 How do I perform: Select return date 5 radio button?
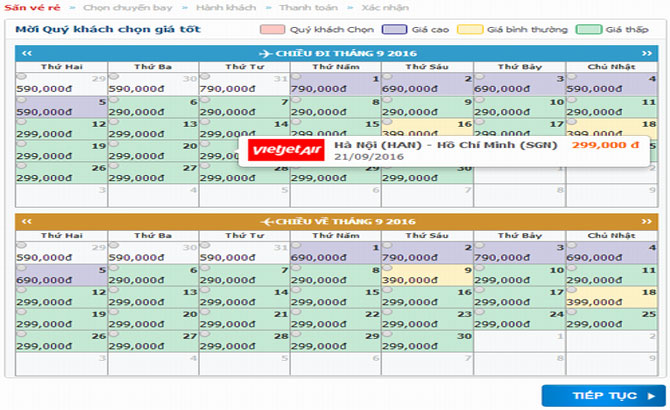(x=20, y=266)
